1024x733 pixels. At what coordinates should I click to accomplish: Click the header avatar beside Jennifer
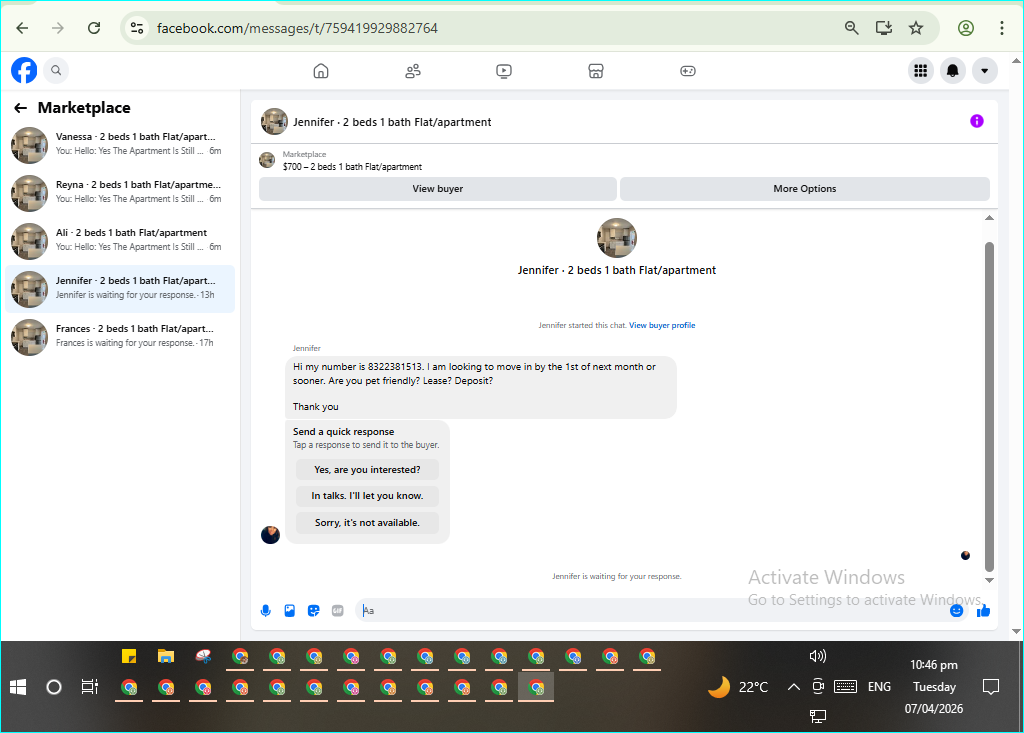pos(274,122)
